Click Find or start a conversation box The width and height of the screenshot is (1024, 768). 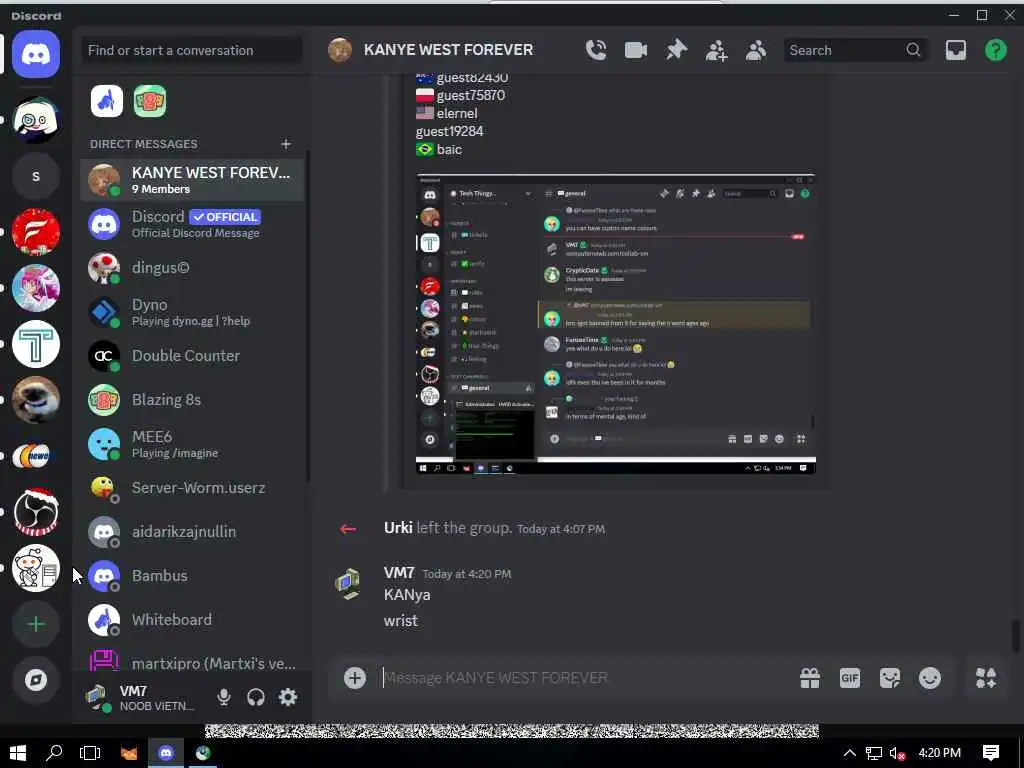[x=191, y=50]
